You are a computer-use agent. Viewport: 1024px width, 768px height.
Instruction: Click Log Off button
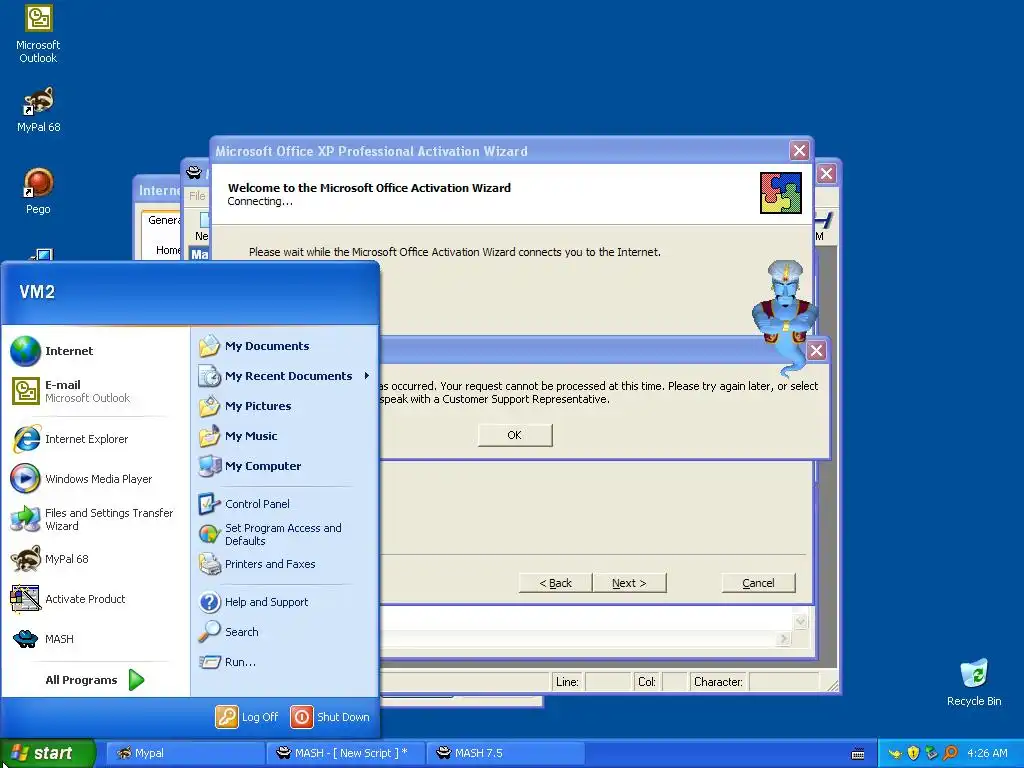pos(247,717)
